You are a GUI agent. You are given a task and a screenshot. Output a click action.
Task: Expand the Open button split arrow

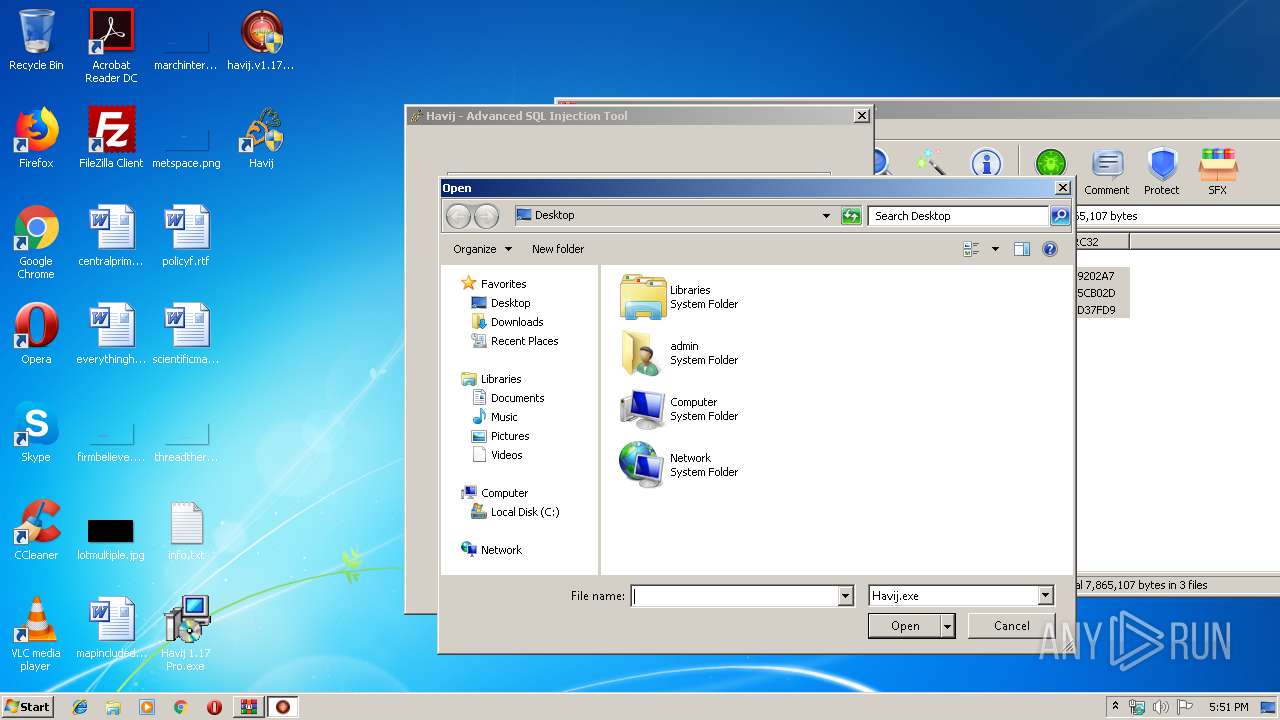tap(948, 626)
